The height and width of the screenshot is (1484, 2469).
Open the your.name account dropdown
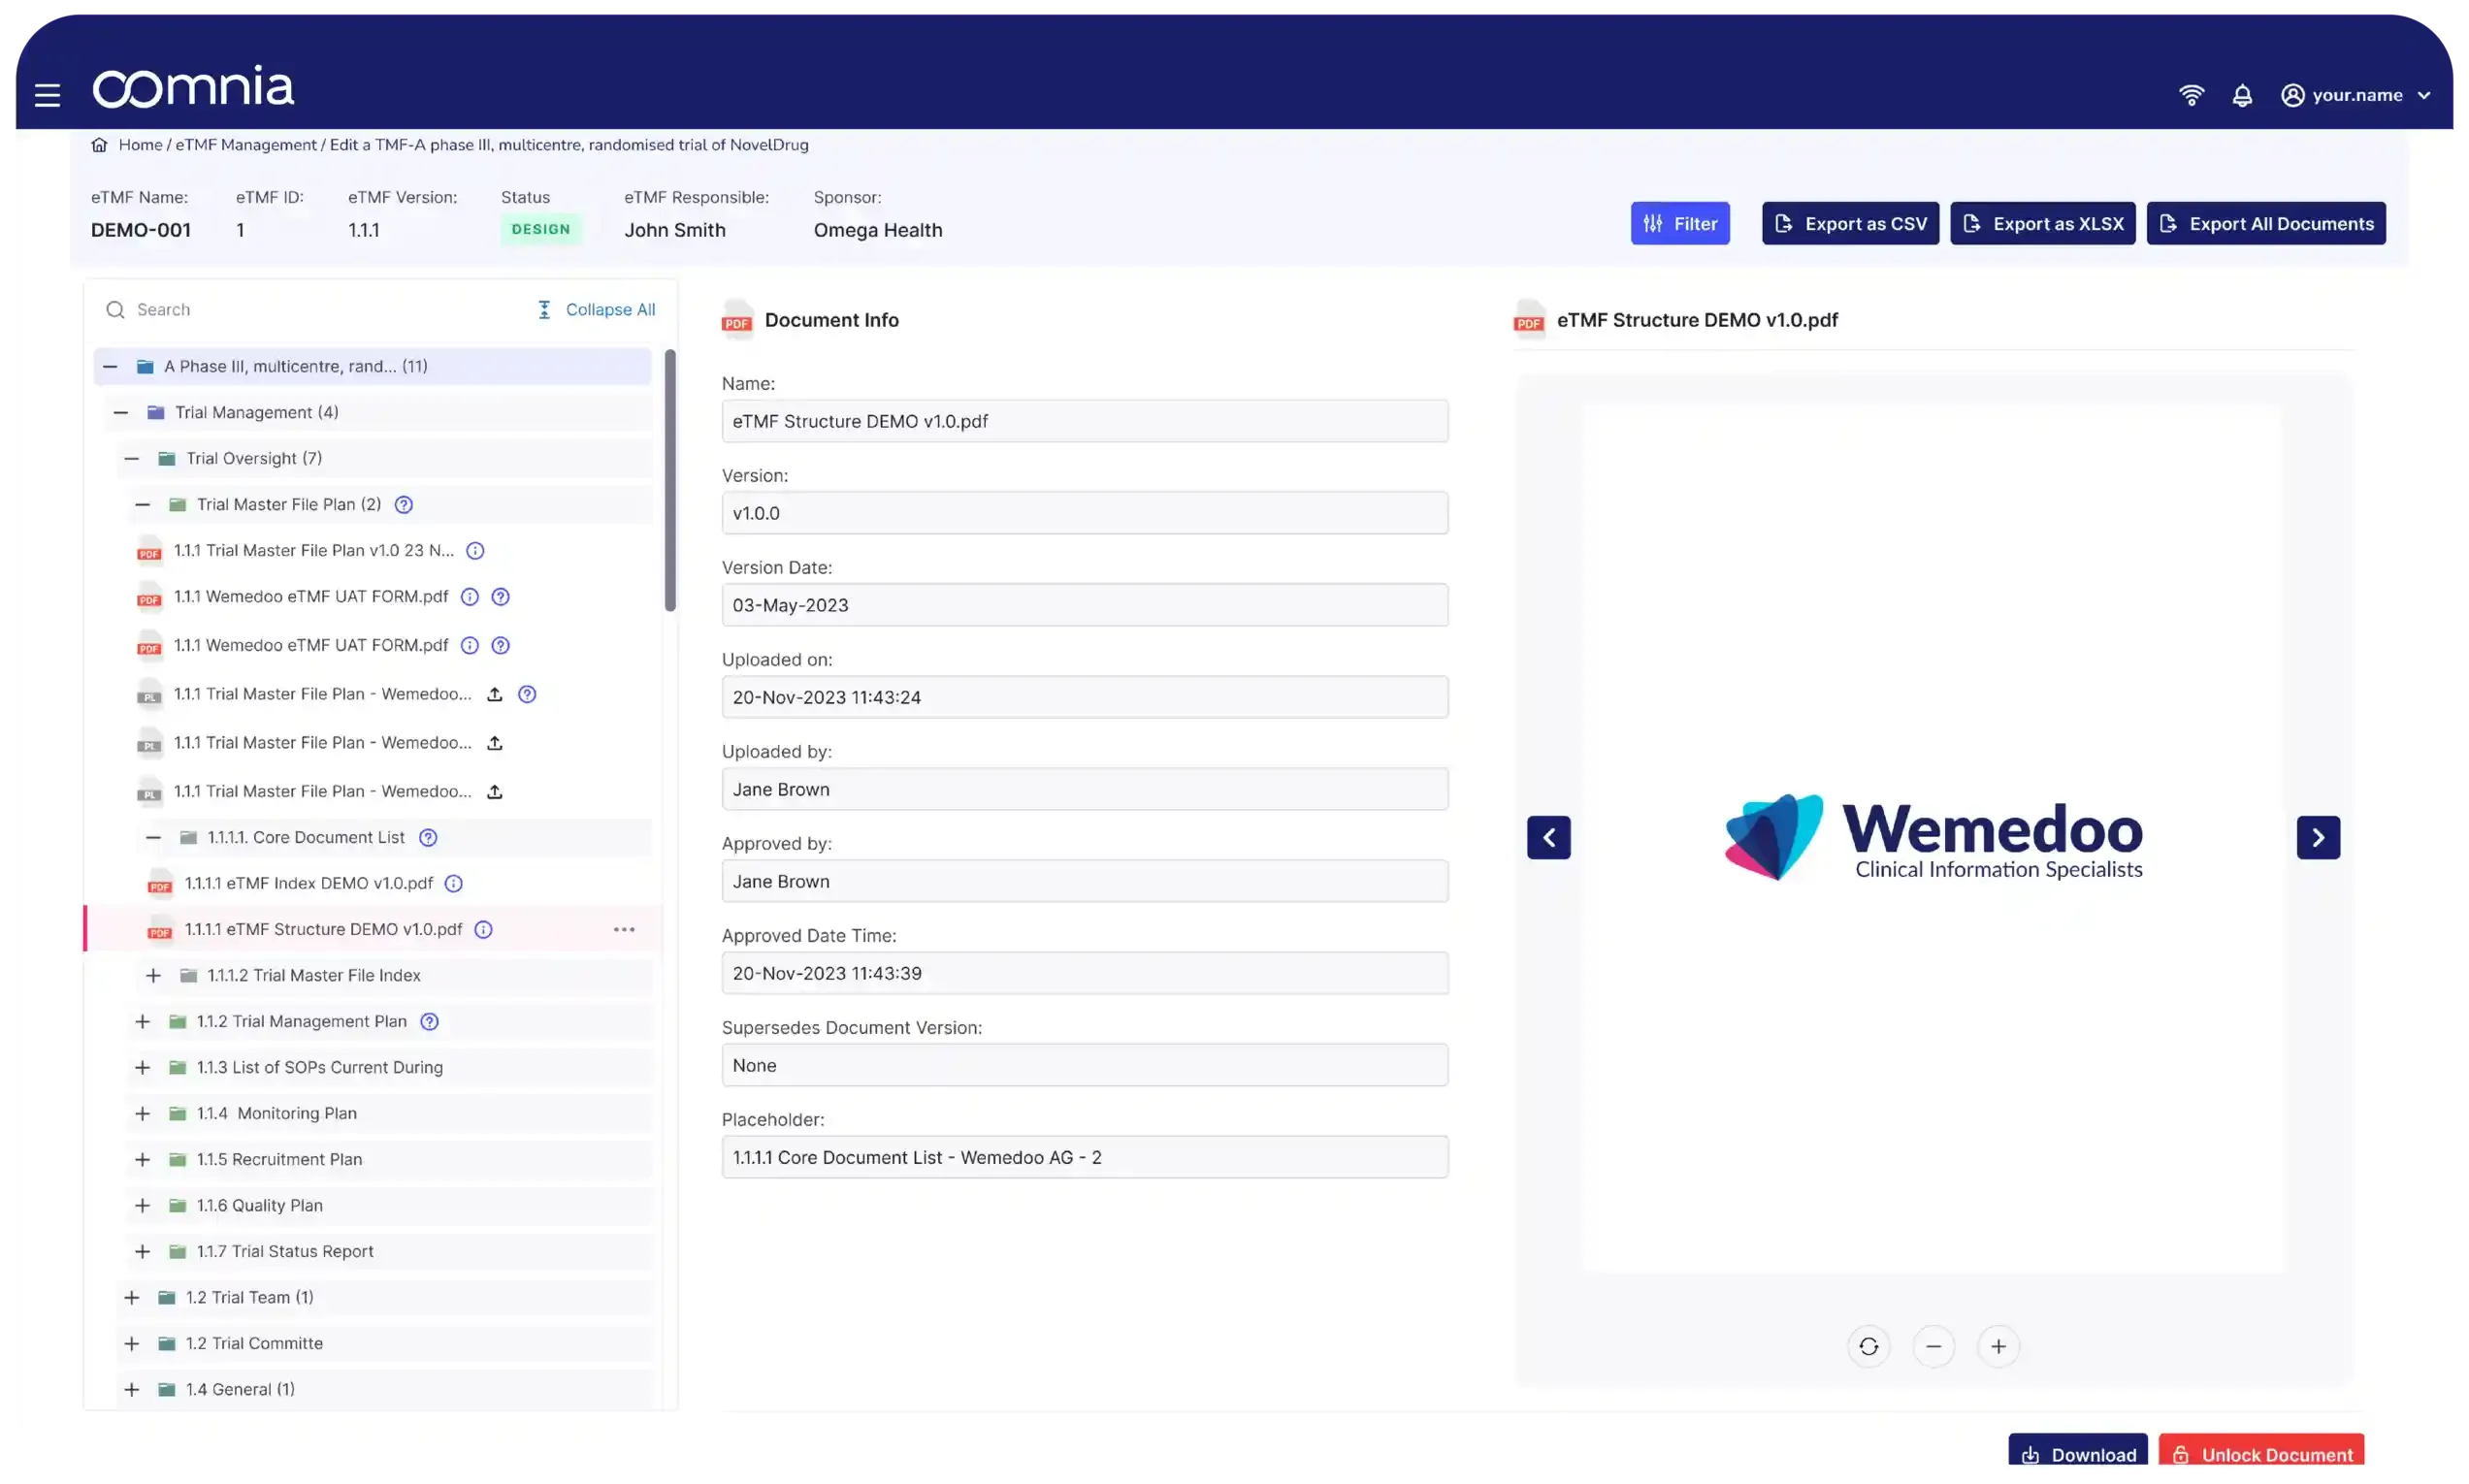[x=2356, y=95]
